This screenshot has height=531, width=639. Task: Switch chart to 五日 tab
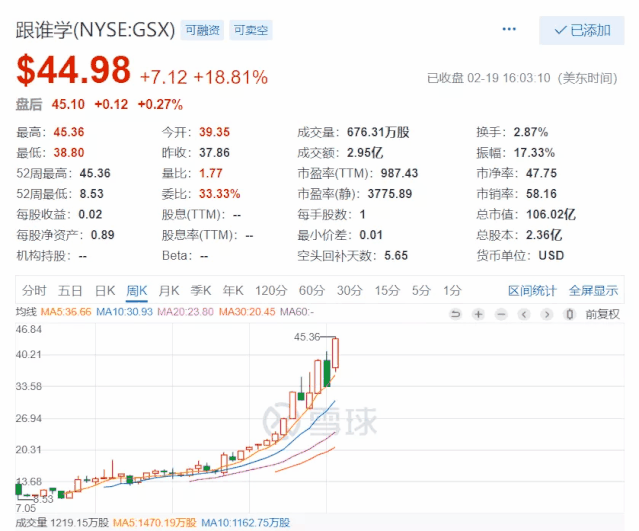pos(70,291)
